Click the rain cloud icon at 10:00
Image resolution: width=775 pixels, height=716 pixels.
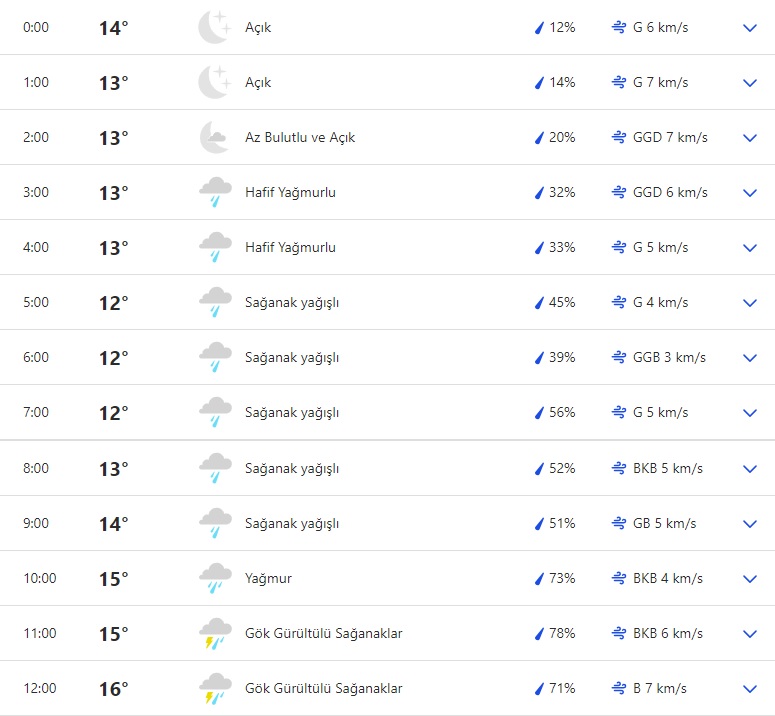coord(214,578)
